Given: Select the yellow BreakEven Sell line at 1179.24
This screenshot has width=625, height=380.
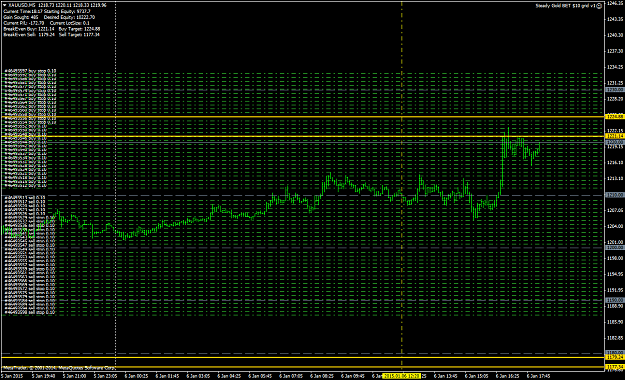Looking at the screenshot, I should pos(303,357).
